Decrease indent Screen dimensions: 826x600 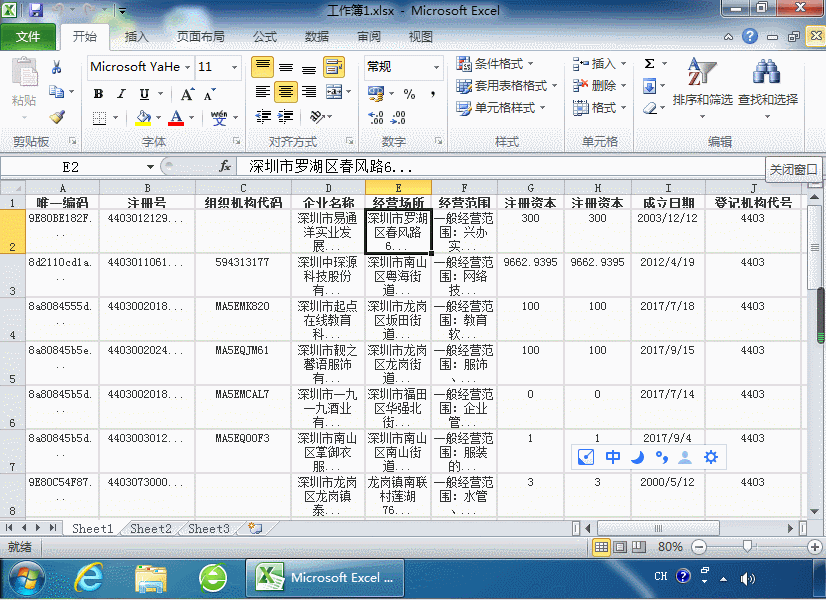(262, 116)
